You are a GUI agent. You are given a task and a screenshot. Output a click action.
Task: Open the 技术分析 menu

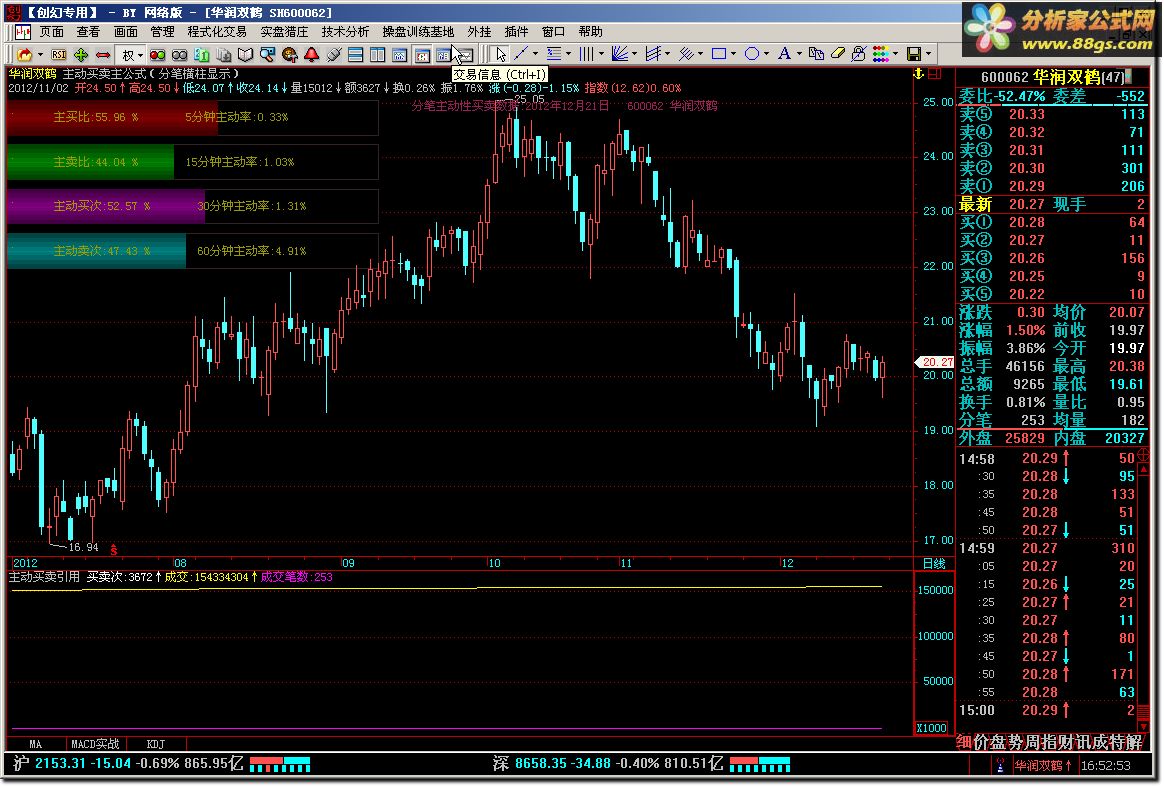[x=345, y=32]
